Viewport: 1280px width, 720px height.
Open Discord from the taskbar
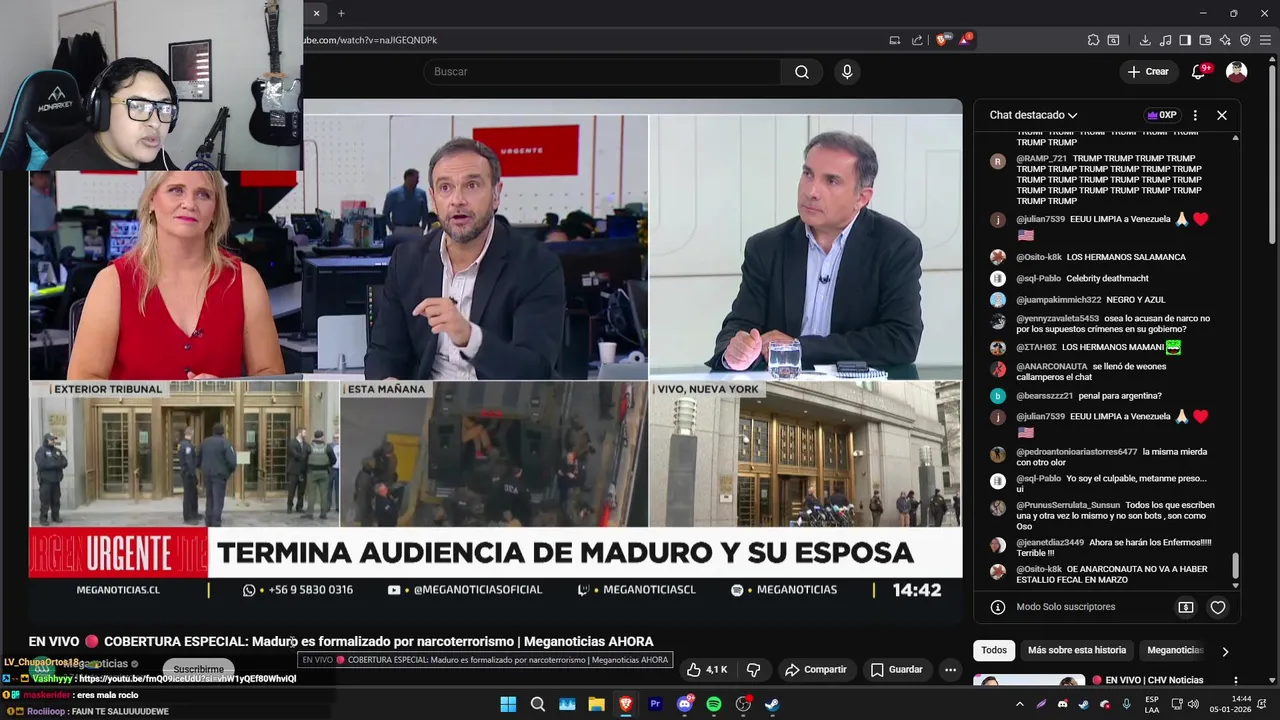click(x=684, y=704)
